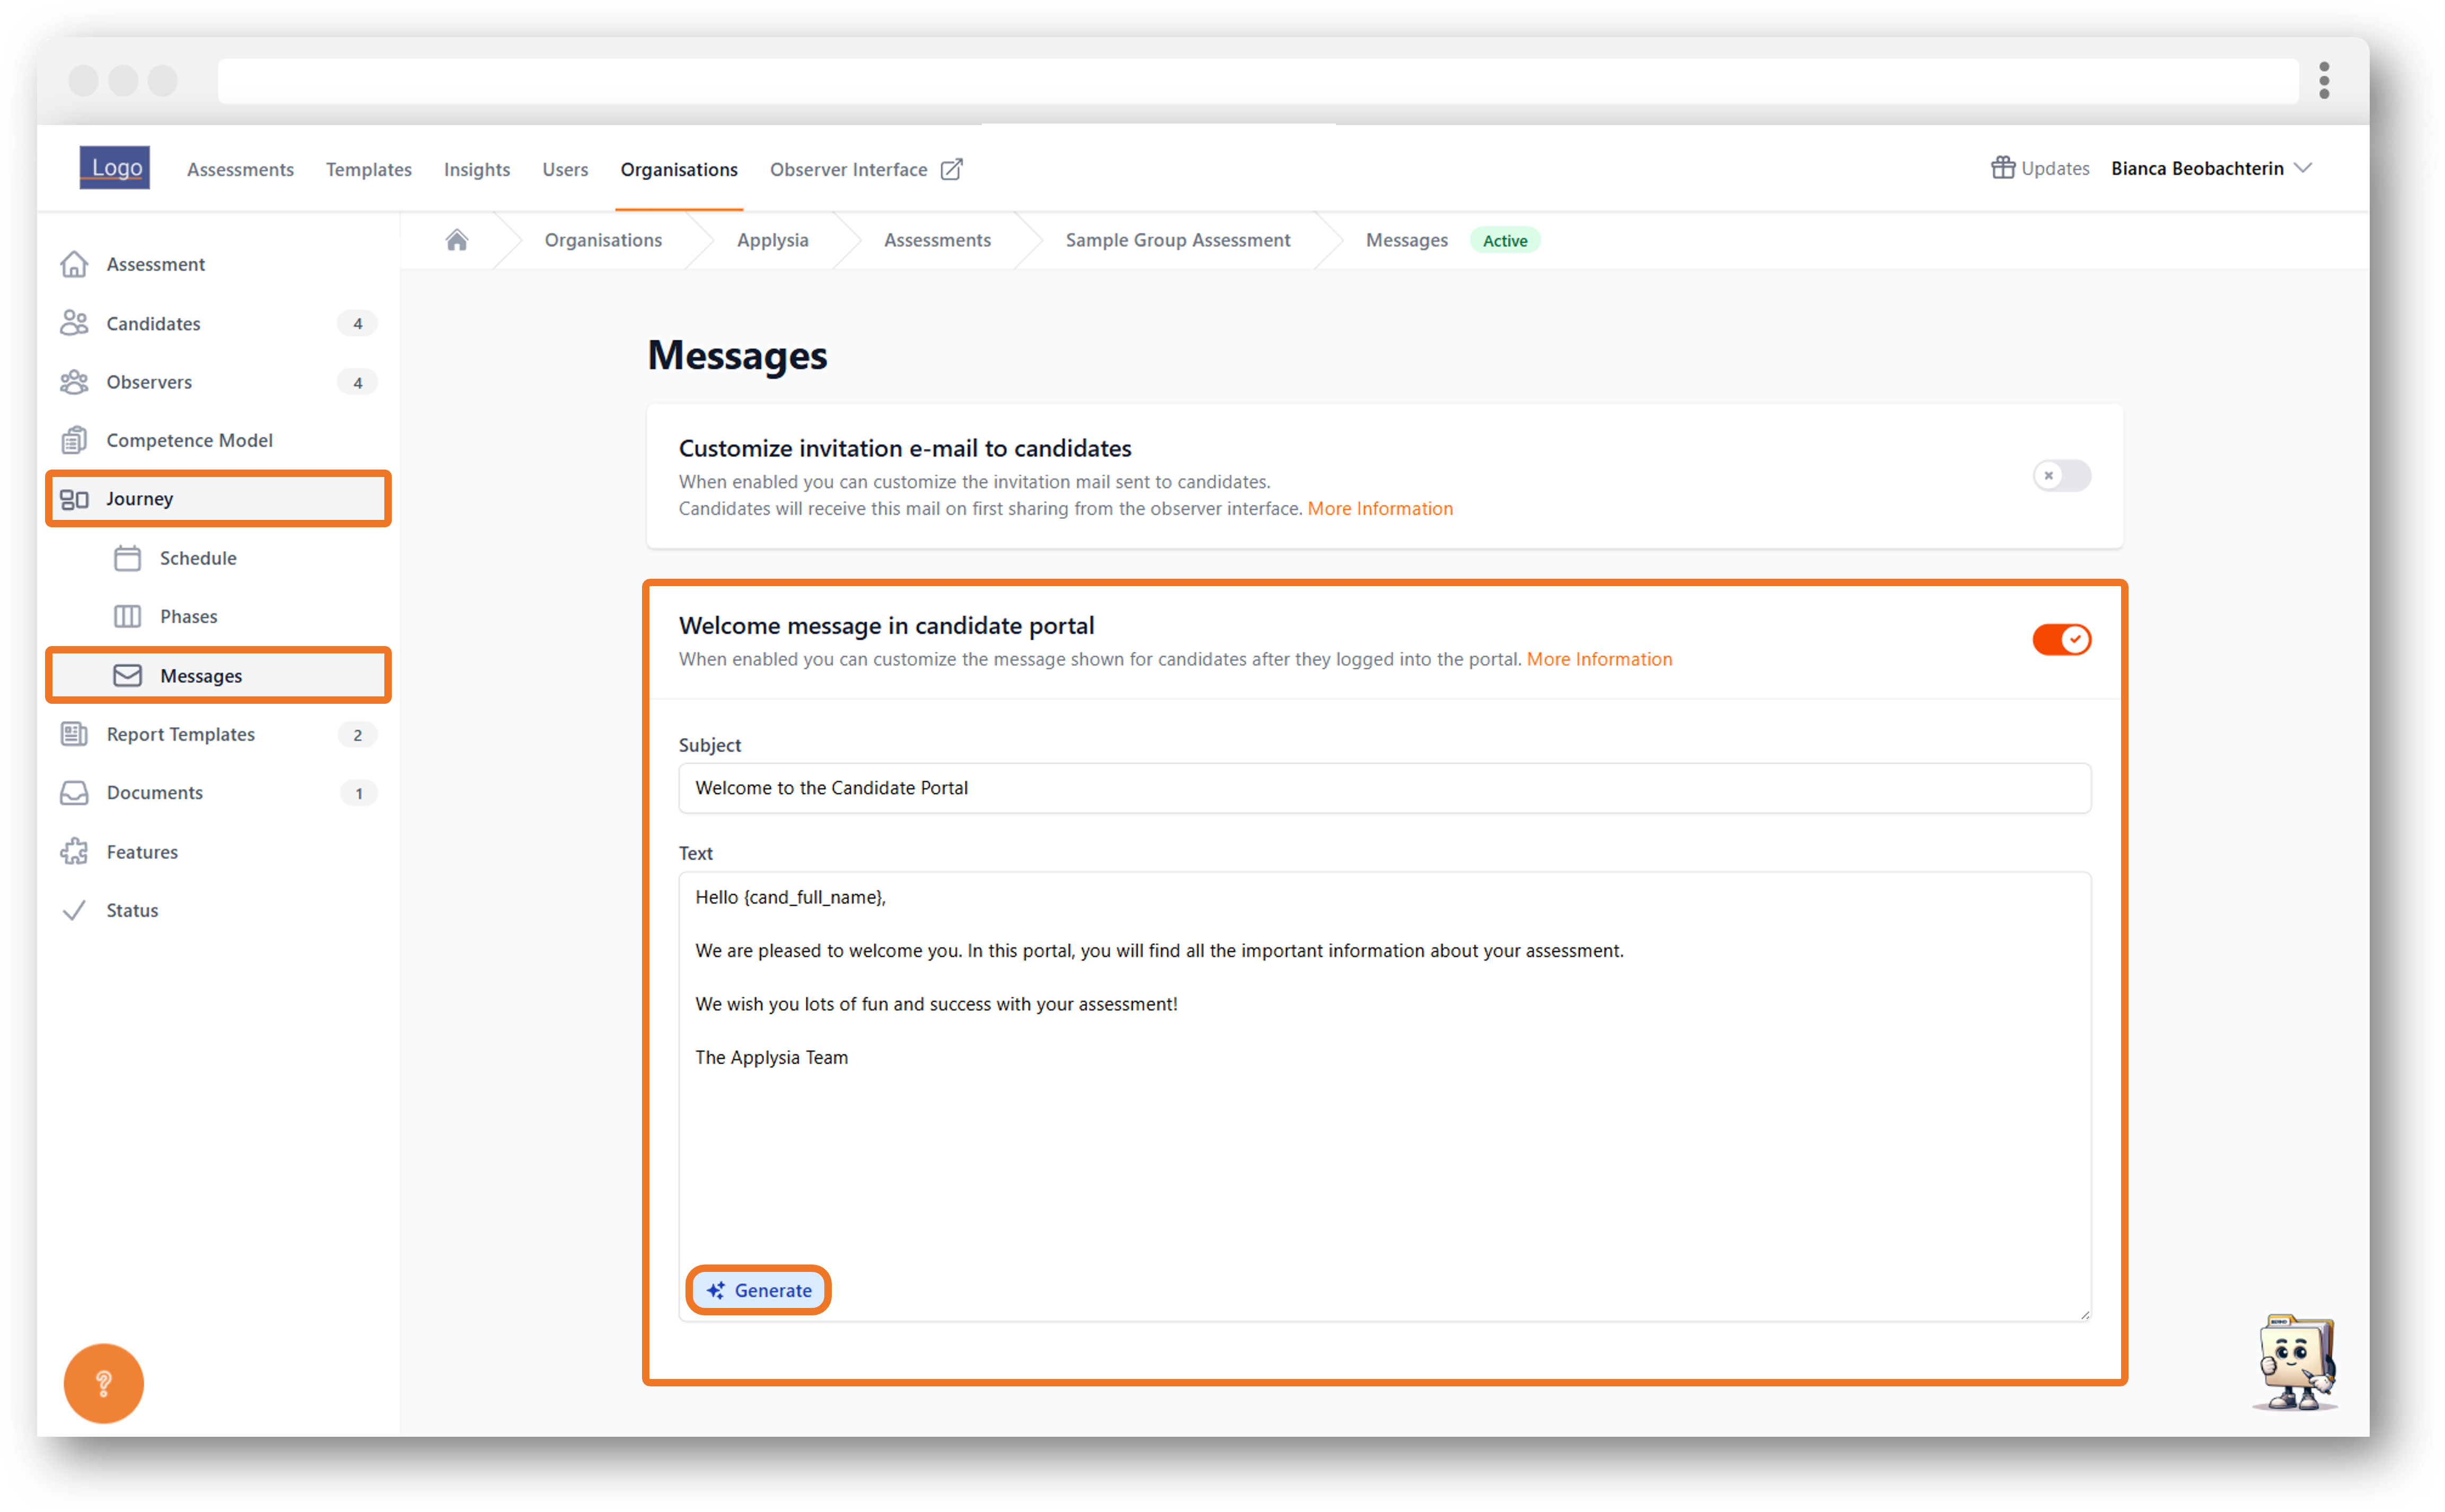Open the orange help question button
Image resolution: width=2445 pixels, height=1512 pixels.
click(x=103, y=1383)
